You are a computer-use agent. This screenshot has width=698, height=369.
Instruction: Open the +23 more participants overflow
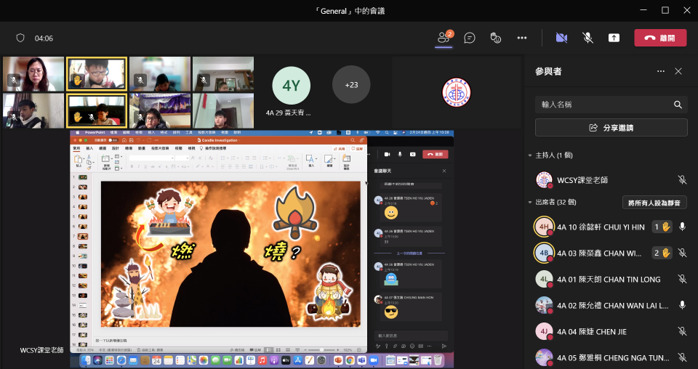[351, 85]
